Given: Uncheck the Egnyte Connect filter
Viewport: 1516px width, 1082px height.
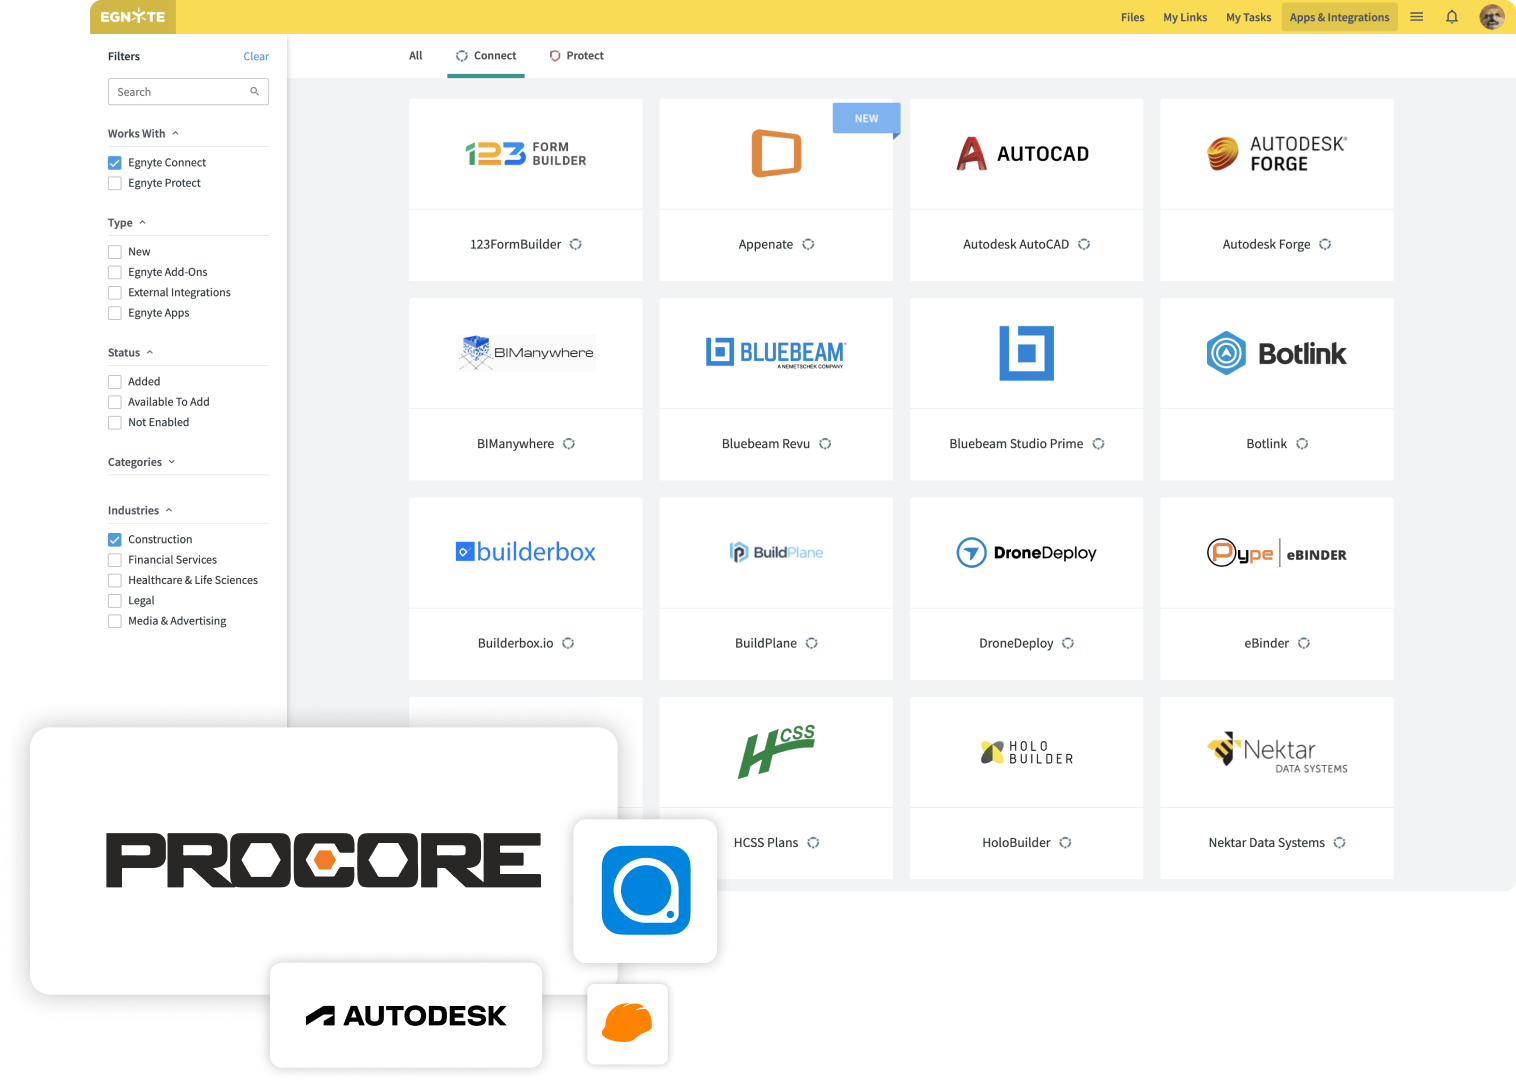Looking at the screenshot, I should point(114,162).
